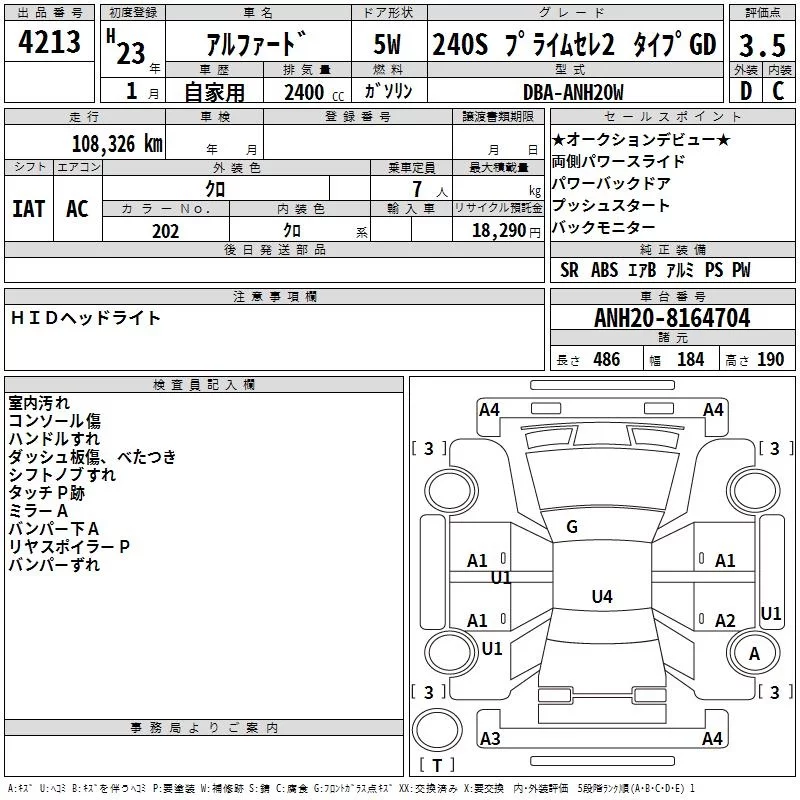Click the vehicle history value 自家用
The image size is (800, 800).
pos(214,92)
